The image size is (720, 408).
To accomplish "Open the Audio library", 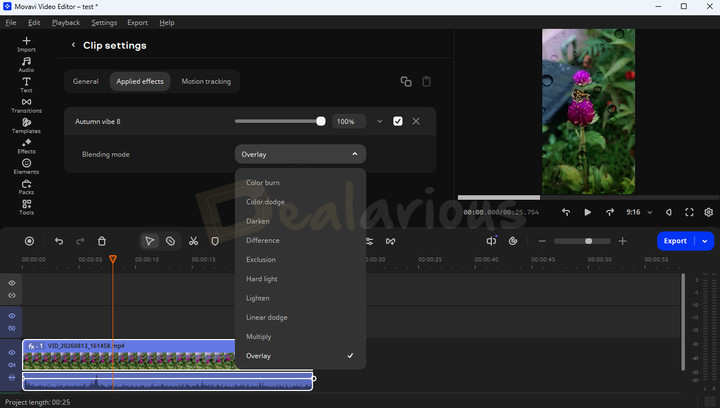I will coord(26,64).
